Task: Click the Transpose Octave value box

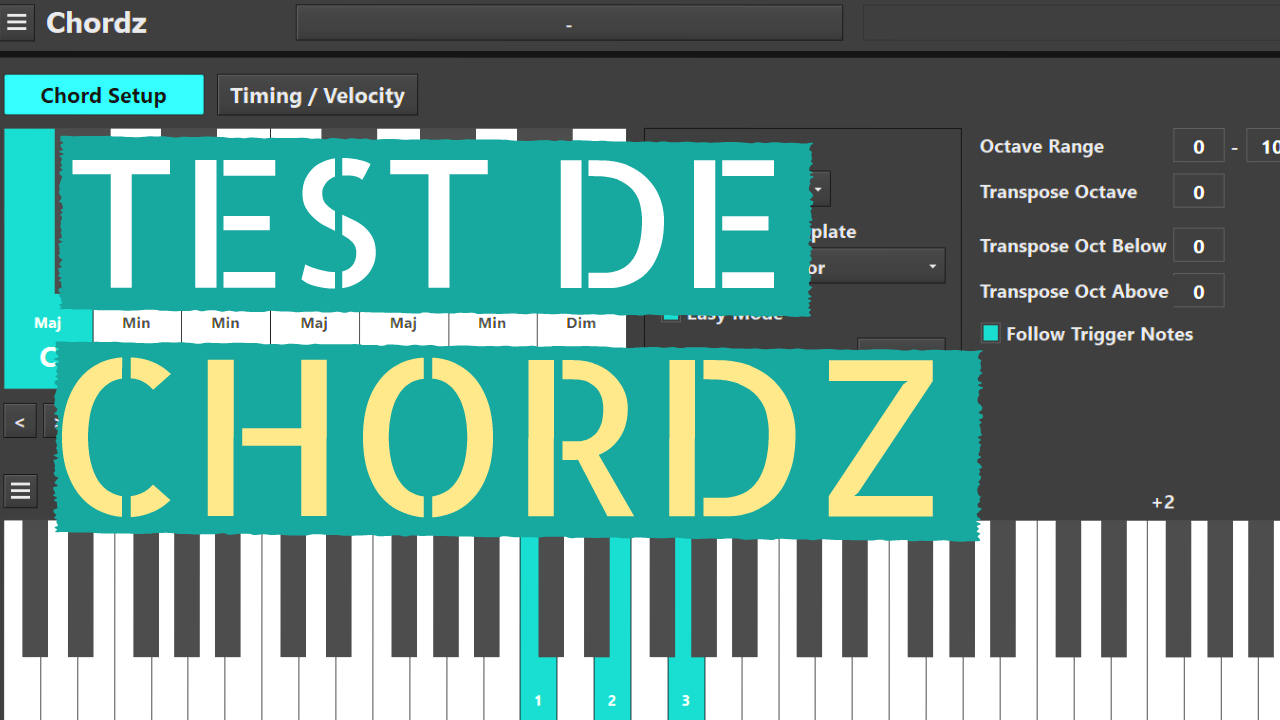Action: [1198, 191]
